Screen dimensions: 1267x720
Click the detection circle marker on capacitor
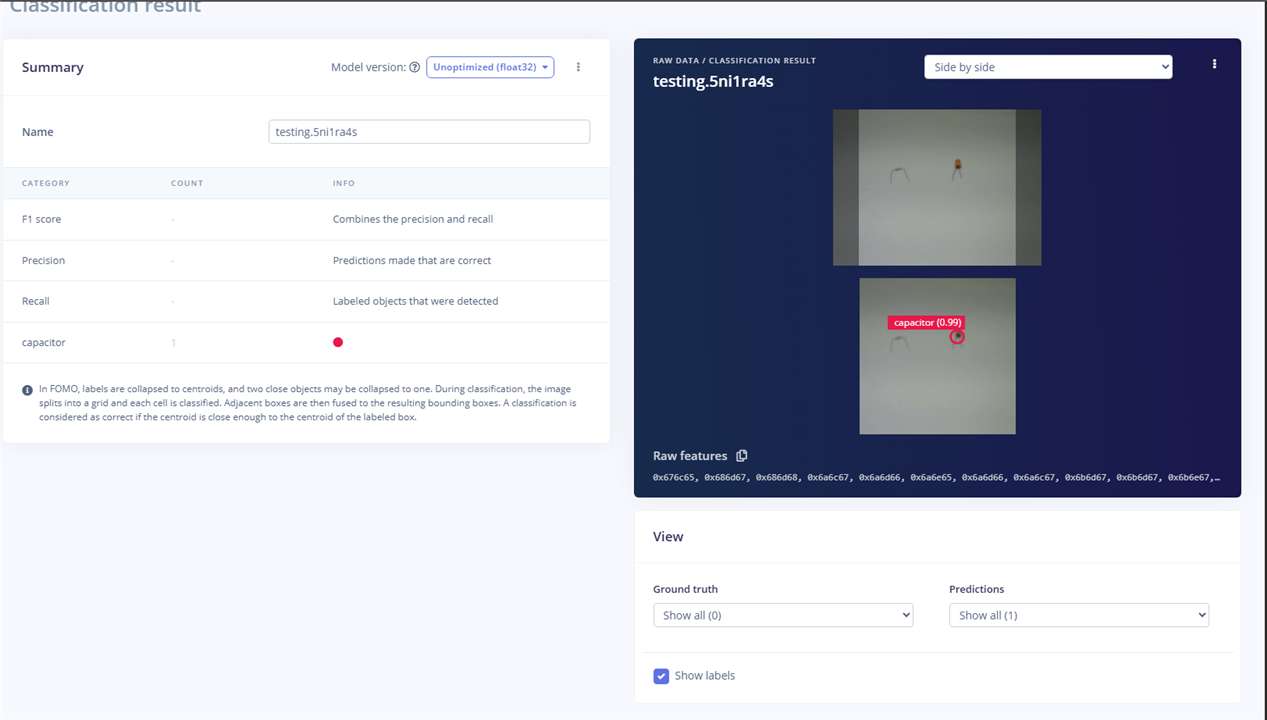(x=957, y=337)
